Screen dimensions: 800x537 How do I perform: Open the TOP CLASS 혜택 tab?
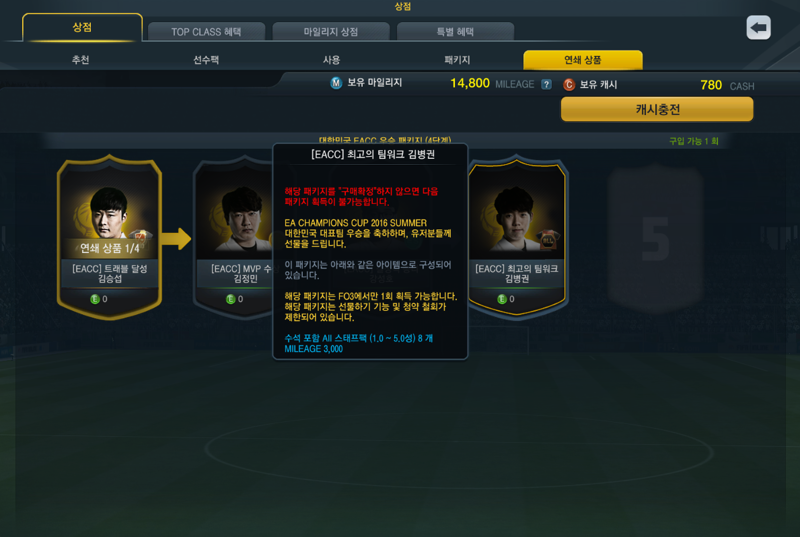click(x=206, y=32)
